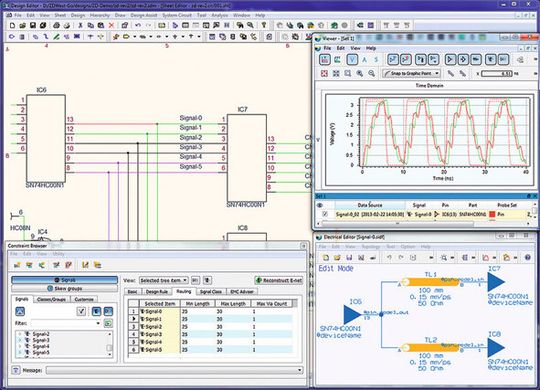Click the Skew groups button
This screenshot has height=390, width=540.
[x=64, y=288]
